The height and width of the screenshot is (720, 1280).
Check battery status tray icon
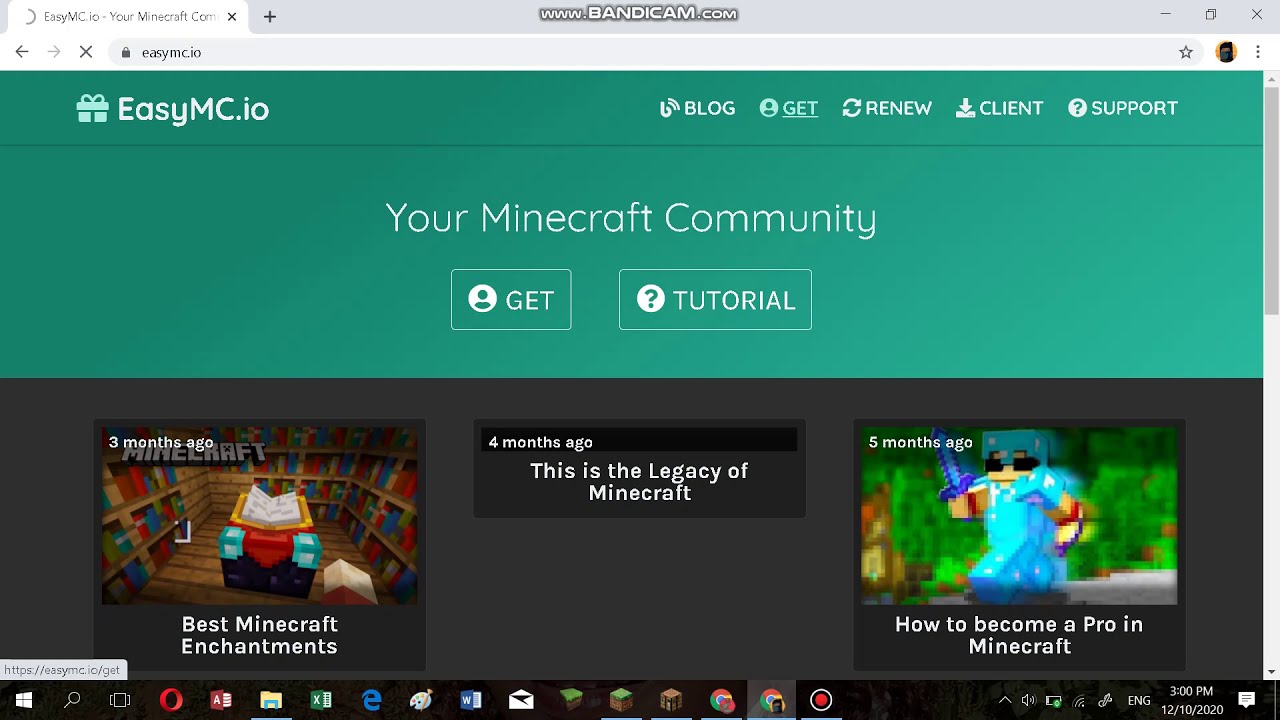pos(1053,700)
